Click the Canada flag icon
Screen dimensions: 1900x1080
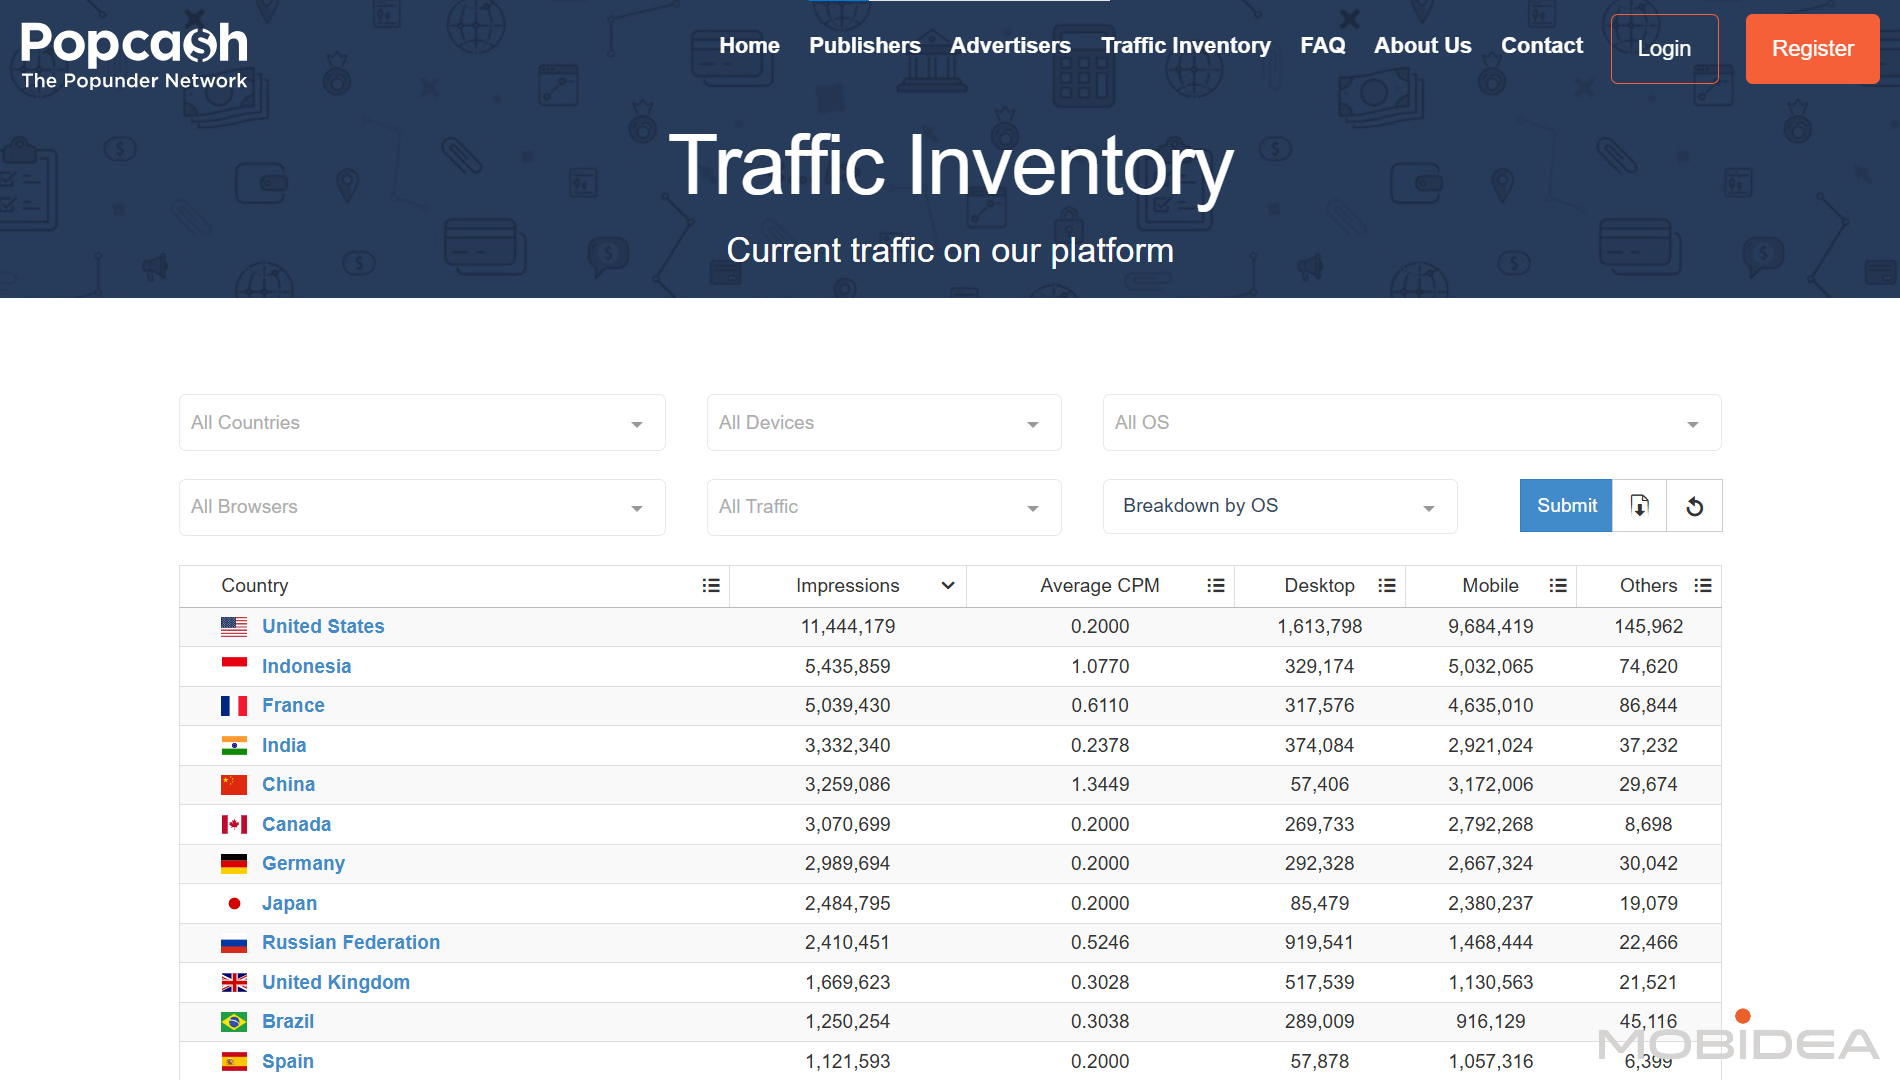tap(234, 824)
